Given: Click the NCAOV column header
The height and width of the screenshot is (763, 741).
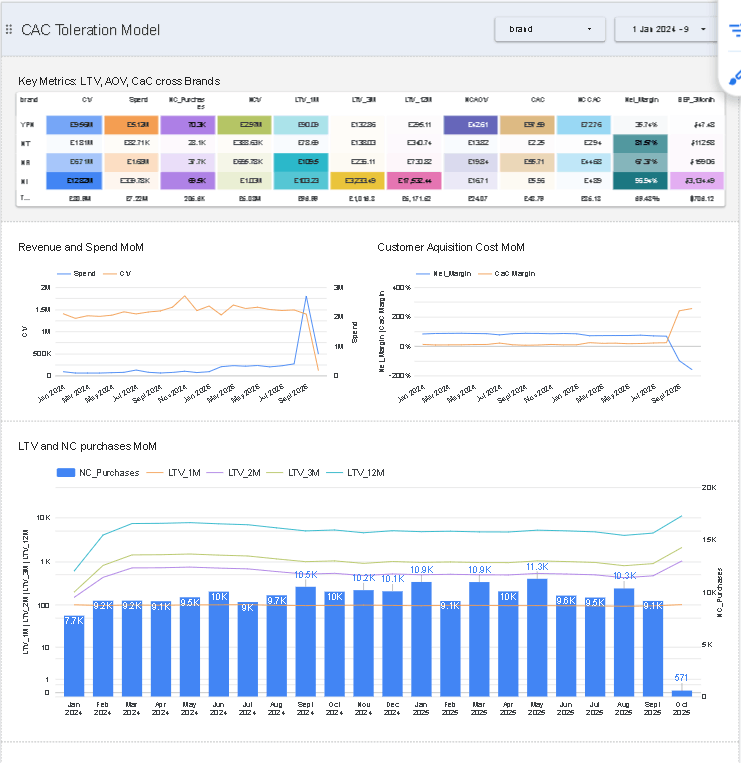Looking at the screenshot, I should (x=476, y=100).
